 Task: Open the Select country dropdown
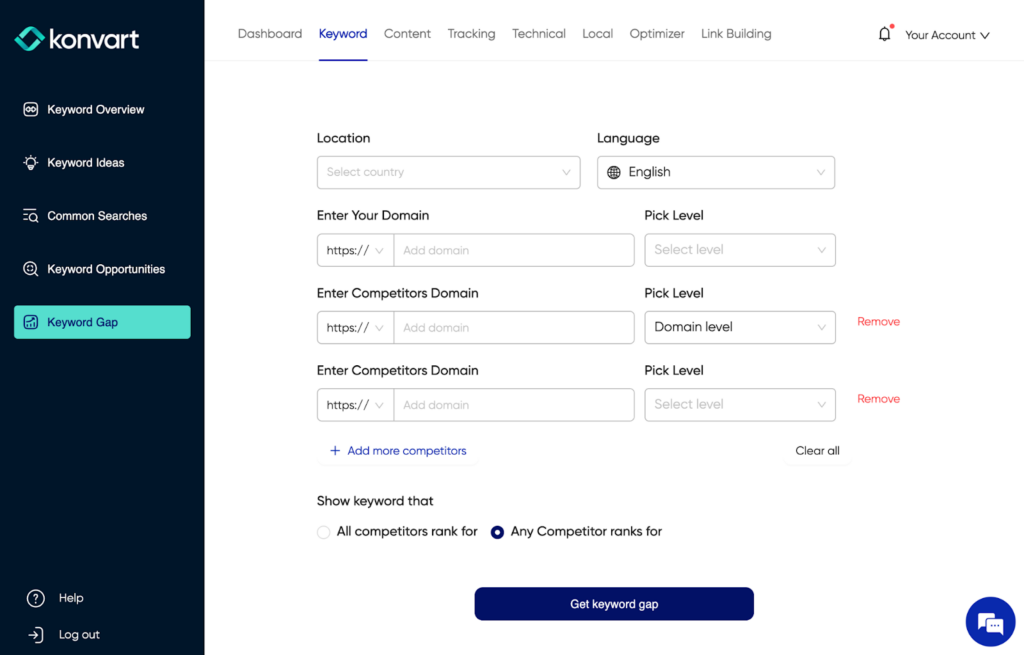[448, 172]
